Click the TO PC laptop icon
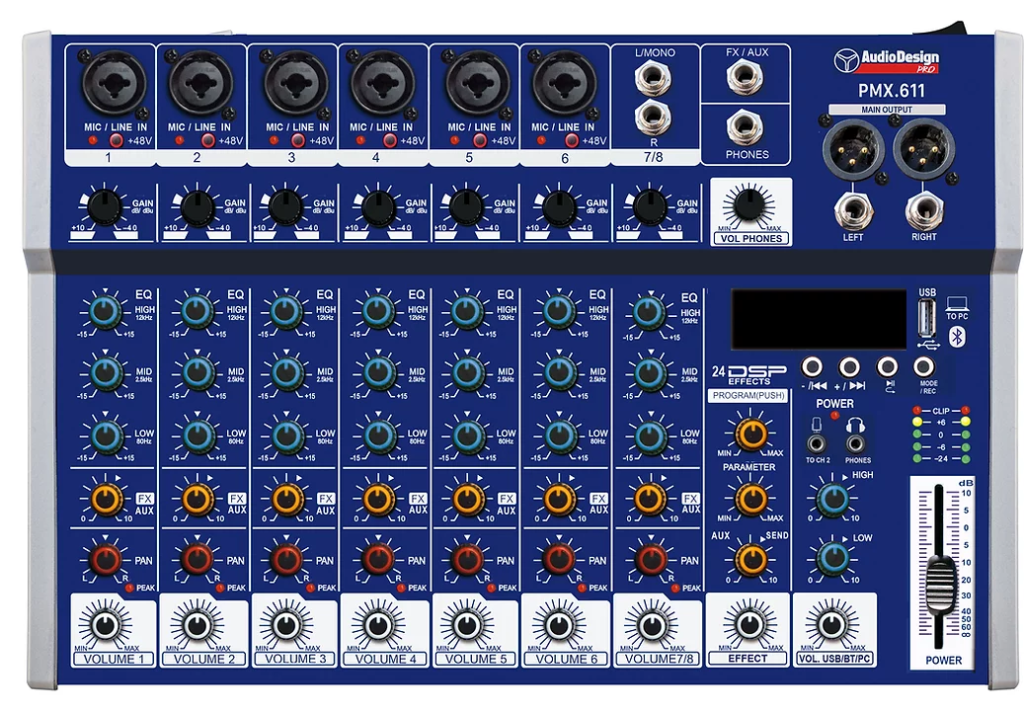Screen dimensions: 1024x712 958,305
